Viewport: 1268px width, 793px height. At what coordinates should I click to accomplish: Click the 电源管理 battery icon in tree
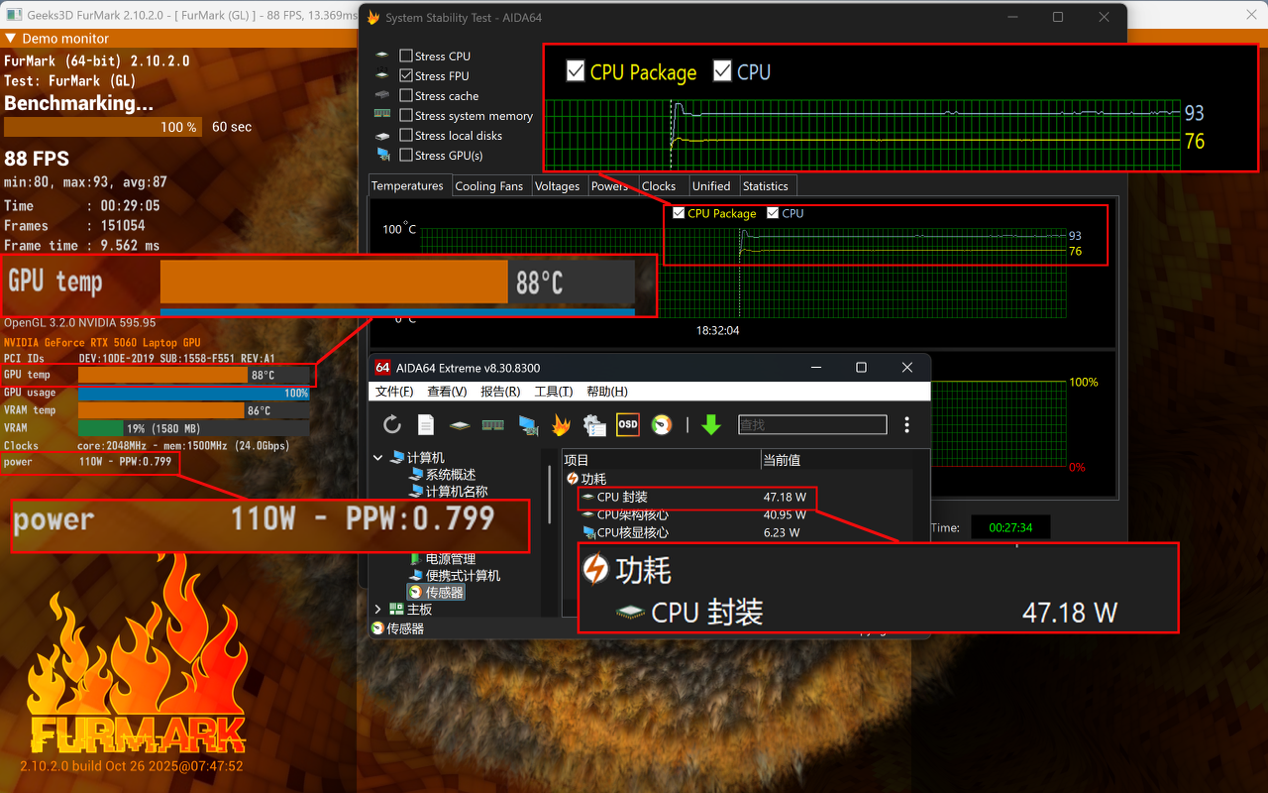415,559
